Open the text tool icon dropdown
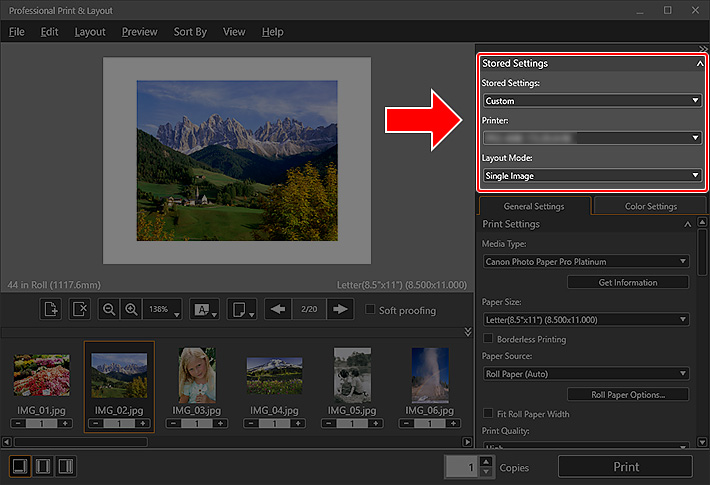The image size is (710, 485). (204, 310)
